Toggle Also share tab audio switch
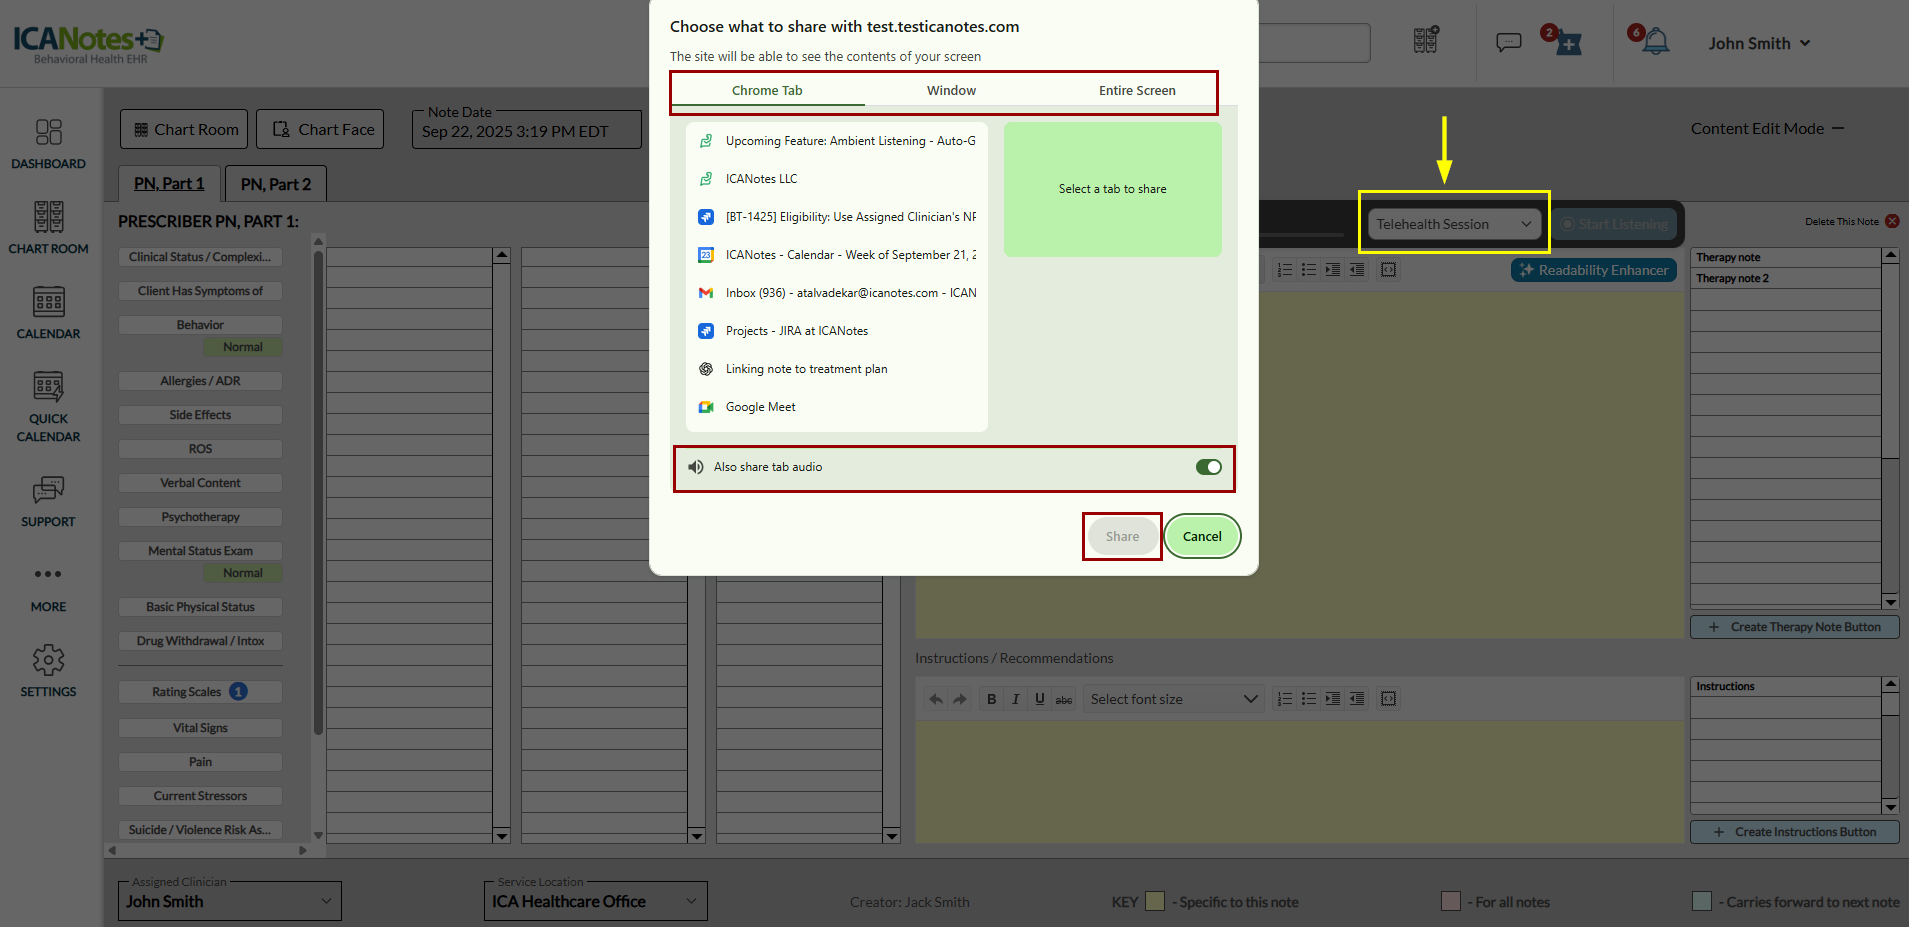Viewport: 1909px width, 927px height. pyautogui.click(x=1208, y=467)
